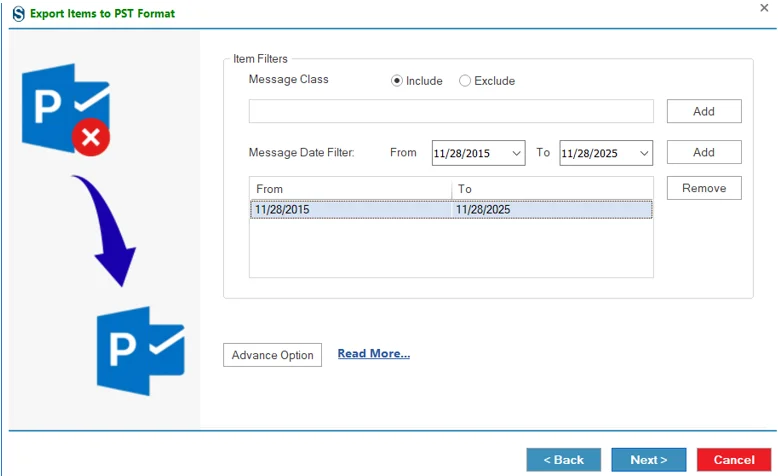778x476 pixels.
Task: Click the S application logo in title bar
Action: coord(18,13)
